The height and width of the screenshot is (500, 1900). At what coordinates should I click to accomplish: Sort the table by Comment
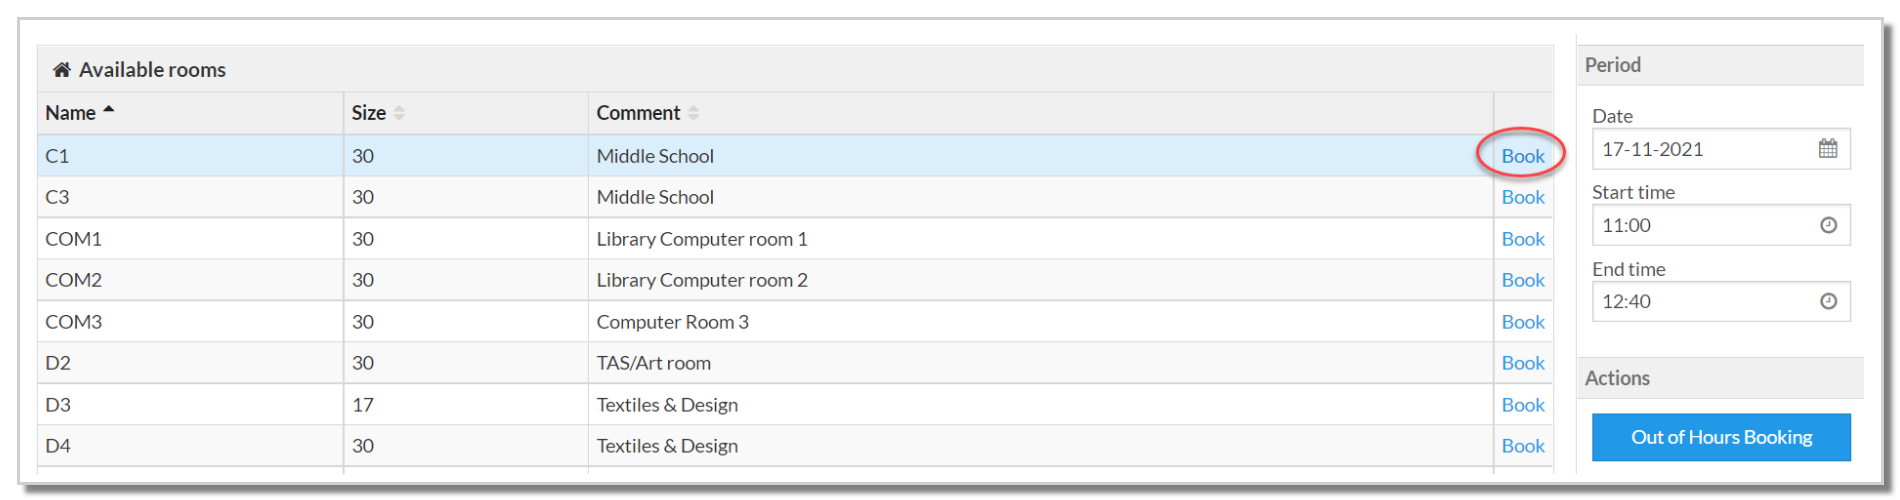click(693, 113)
